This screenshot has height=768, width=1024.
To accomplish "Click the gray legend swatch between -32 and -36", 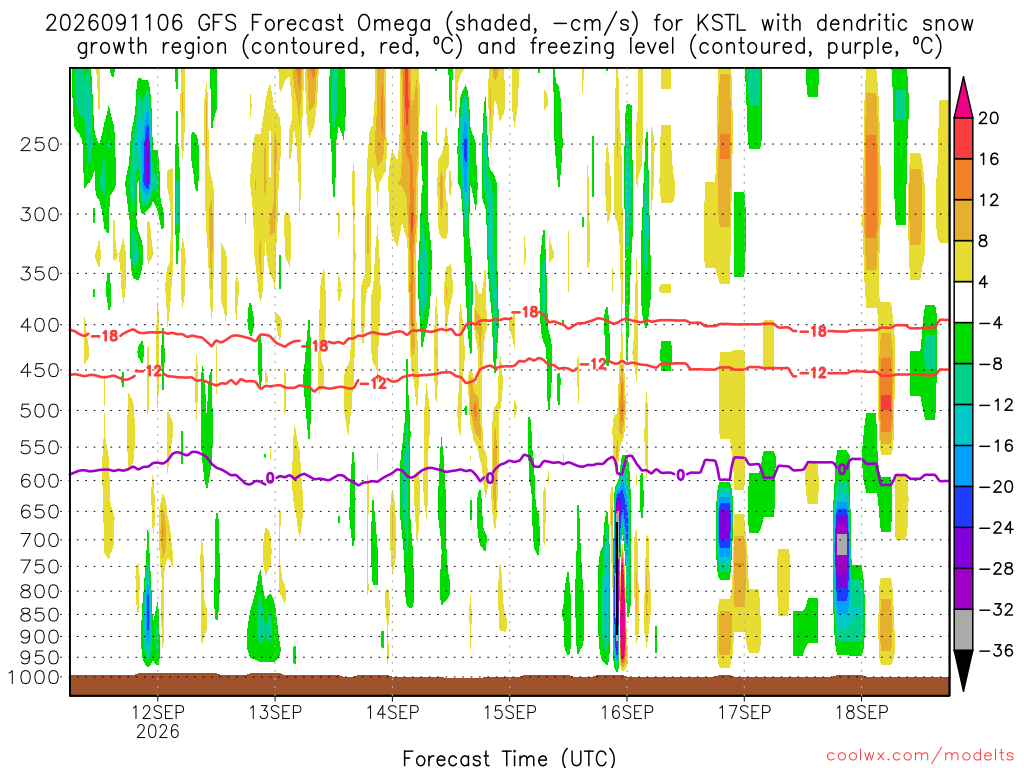I will [963, 630].
